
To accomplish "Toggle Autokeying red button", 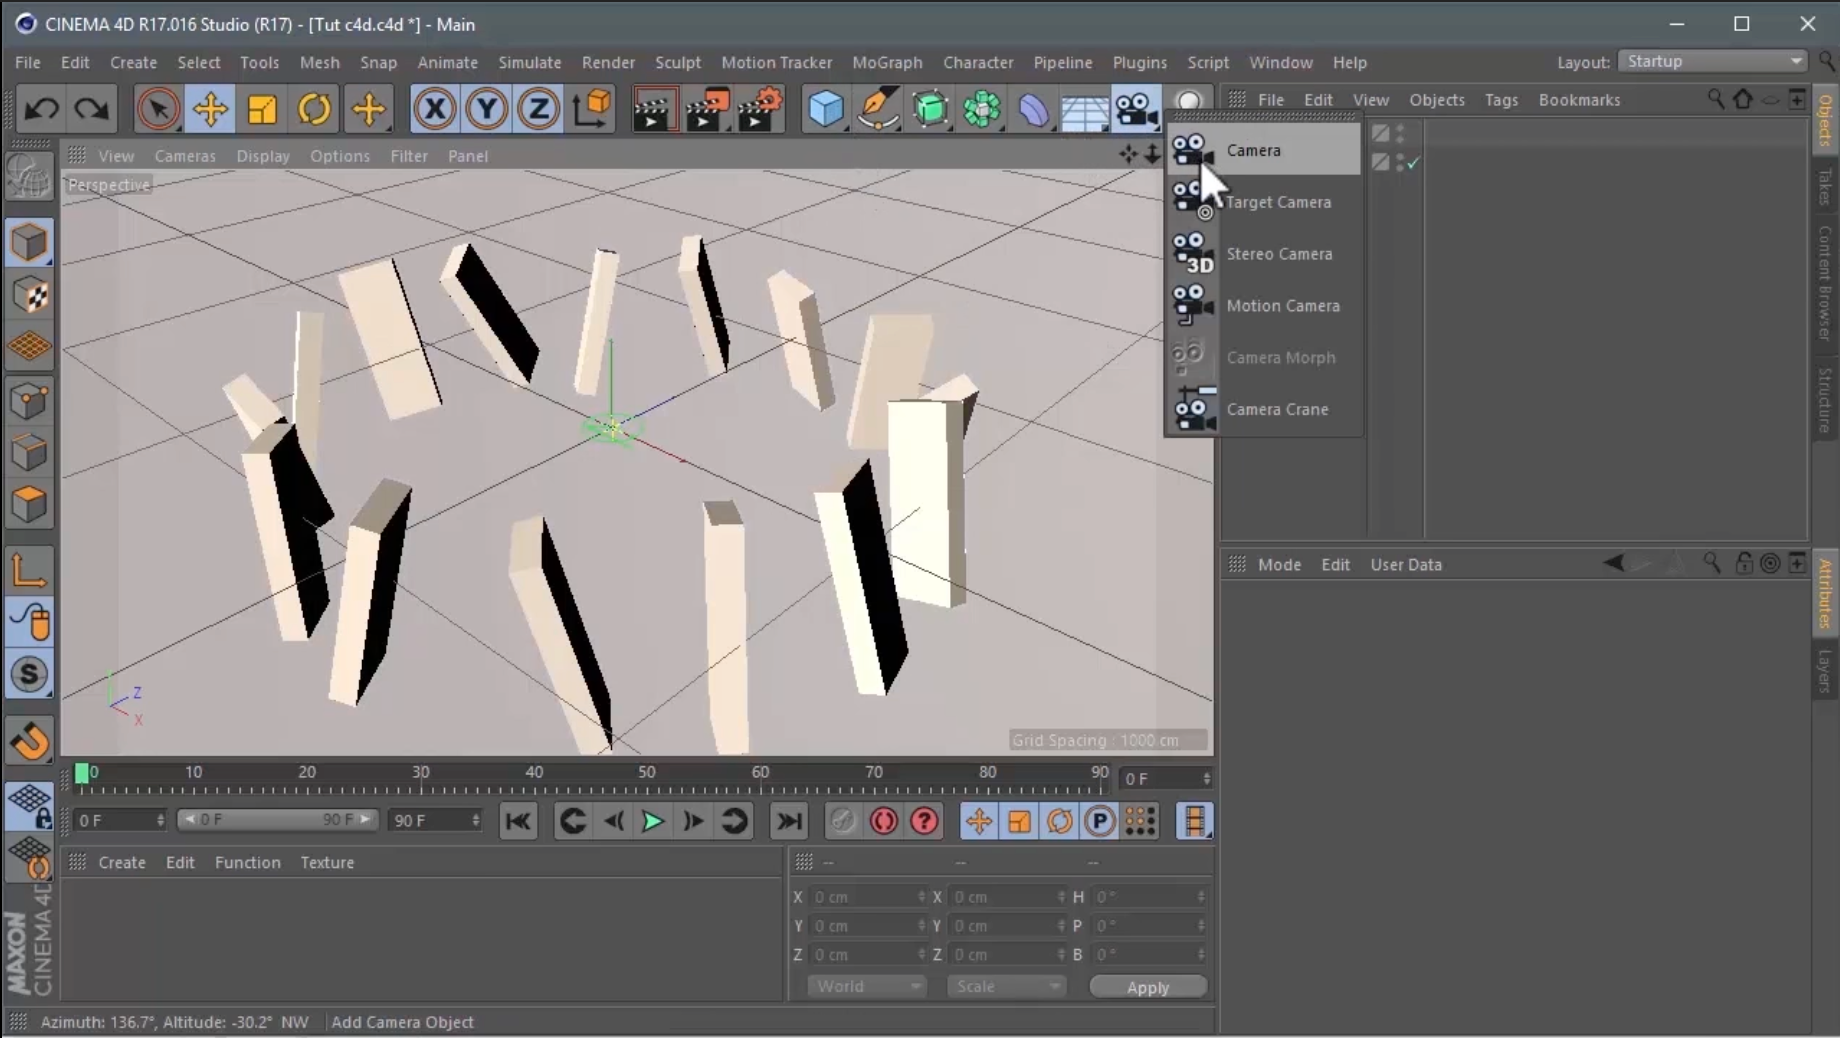I will [x=884, y=821].
